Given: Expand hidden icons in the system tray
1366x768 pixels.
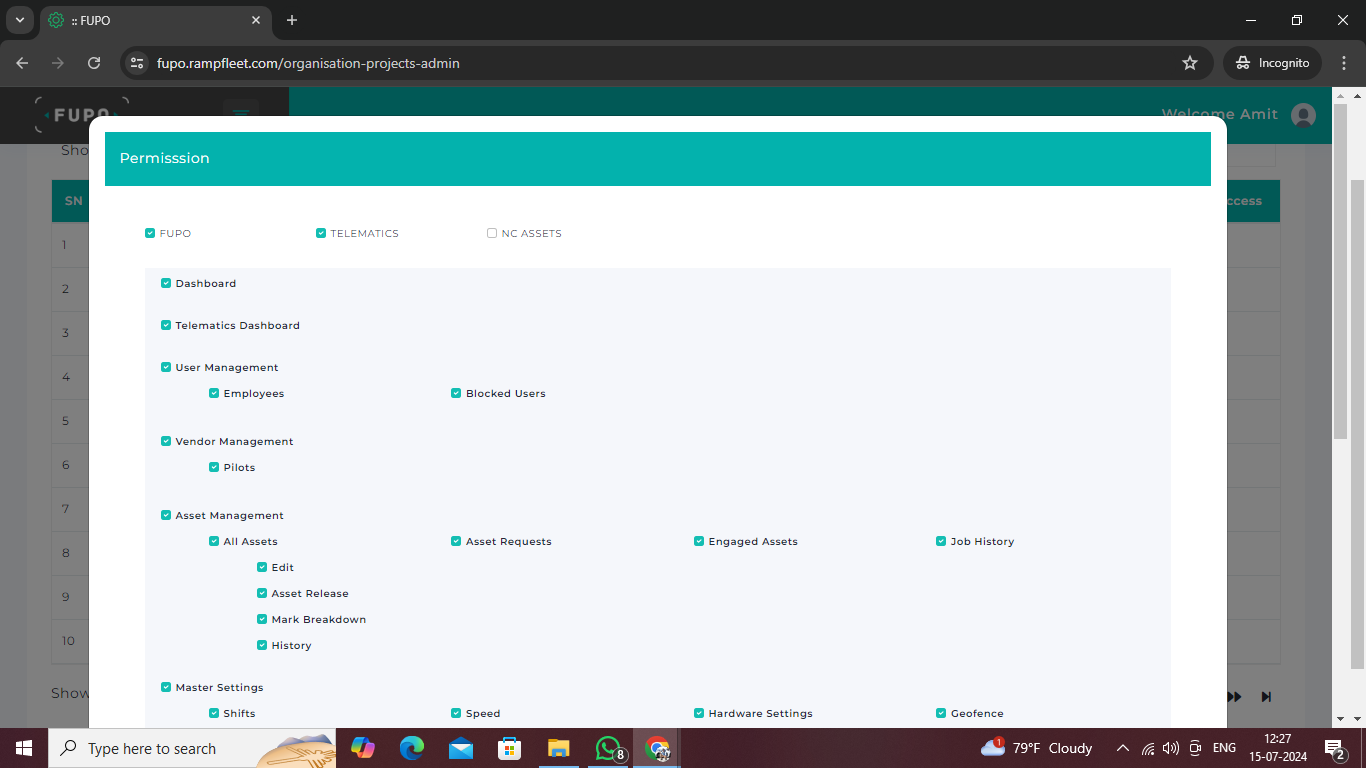Looking at the screenshot, I should (1122, 747).
